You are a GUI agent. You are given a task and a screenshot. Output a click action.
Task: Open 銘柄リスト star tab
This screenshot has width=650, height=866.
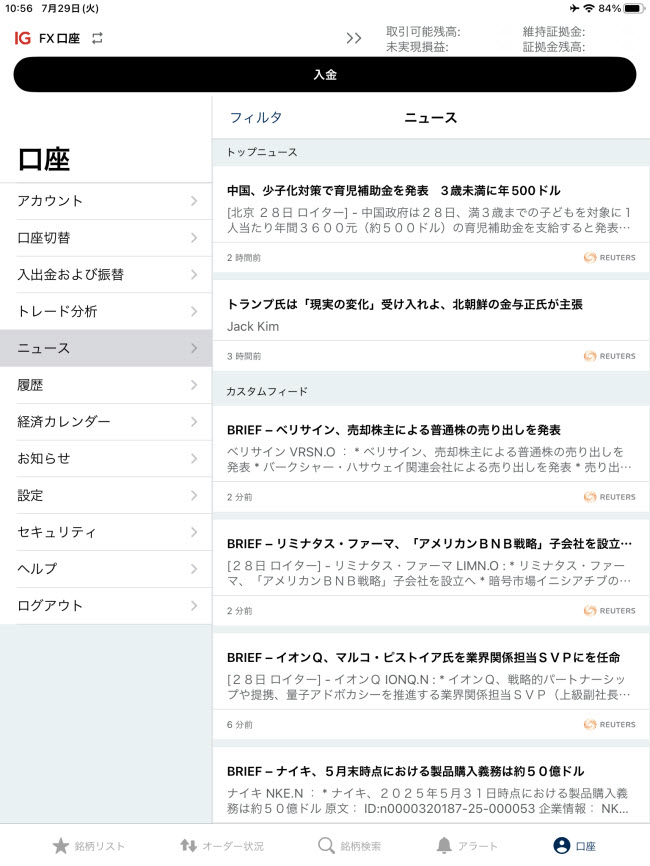pos(88,846)
